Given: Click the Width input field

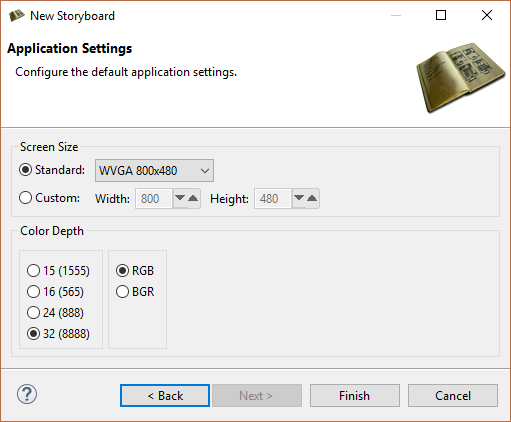Looking at the screenshot, I should click(x=154, y=199).
